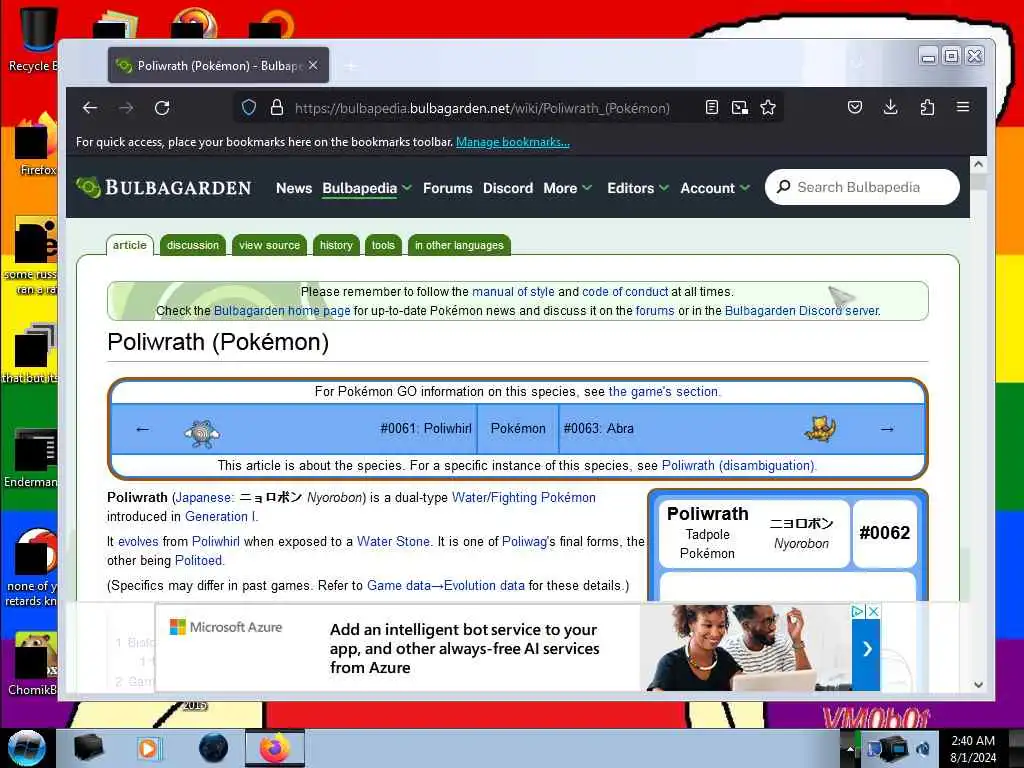Open a new tab with the plus button
The width and height of the screenshot is (1024, 768).
(x=351, y=66)
